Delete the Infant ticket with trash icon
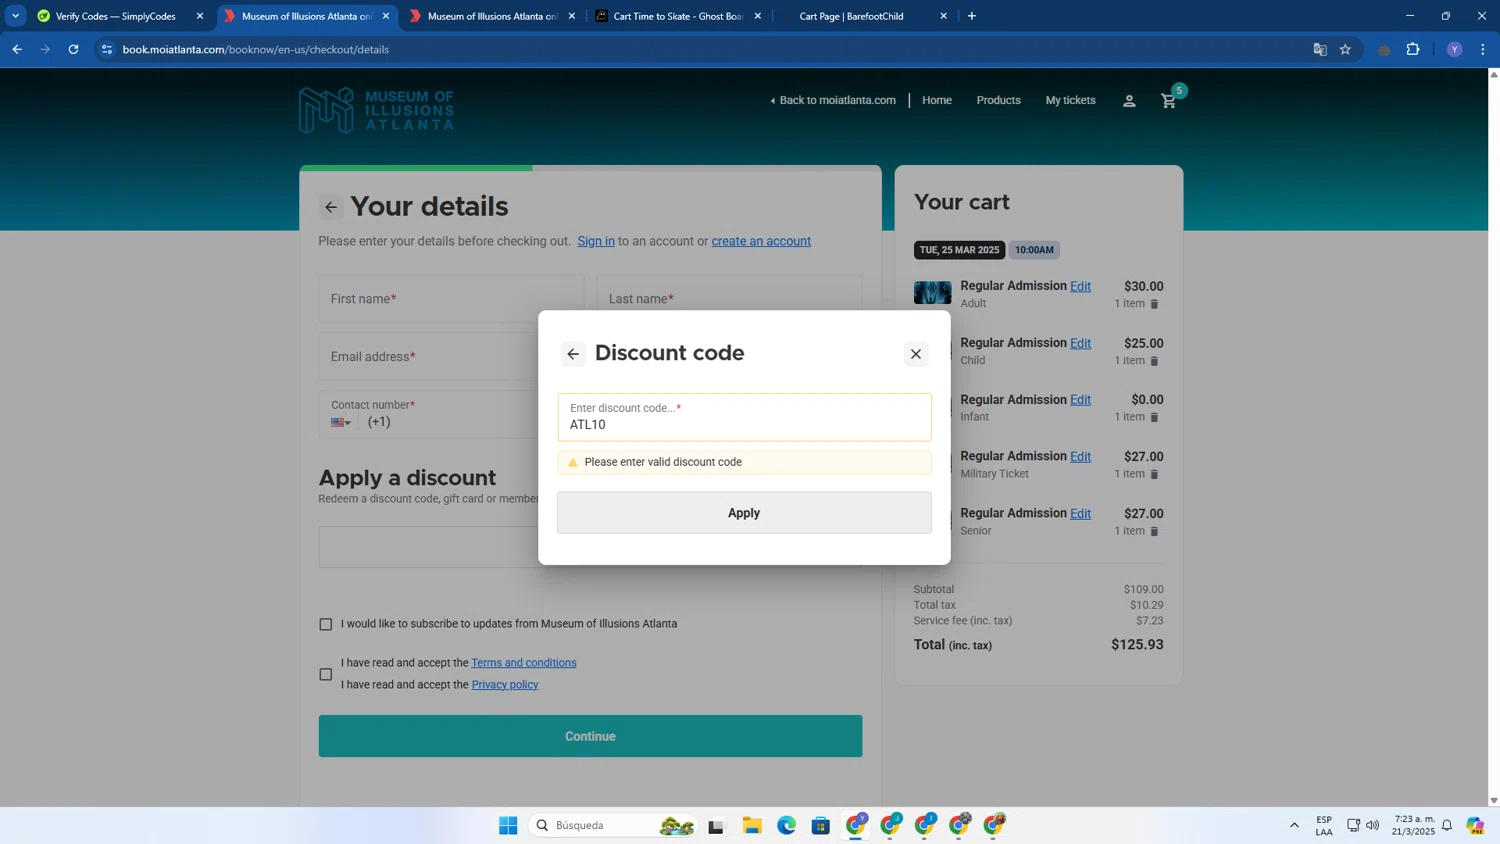Screen dimensions: 1500x844 1154,417
